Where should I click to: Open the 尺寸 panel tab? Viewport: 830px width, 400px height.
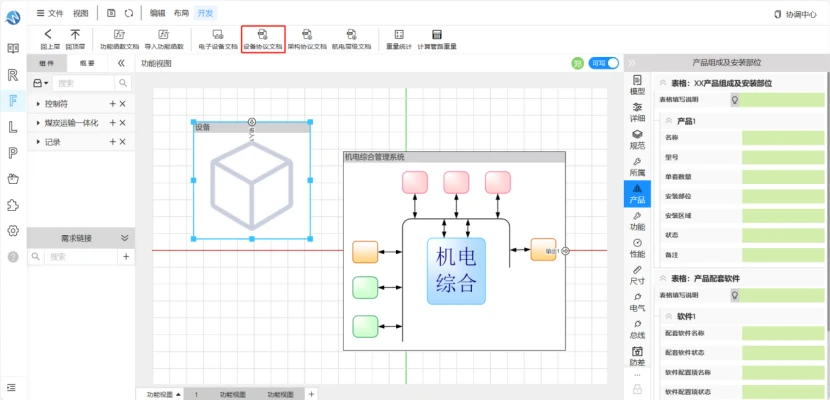click(x=637, y=276)
